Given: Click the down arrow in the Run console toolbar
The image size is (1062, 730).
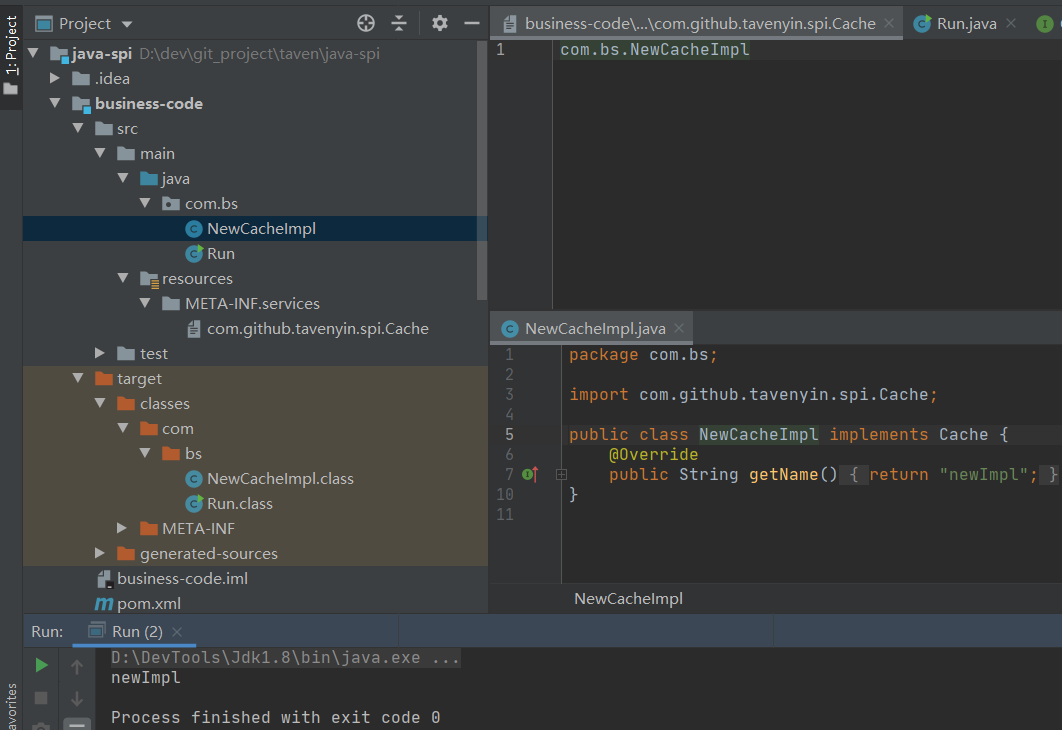Looking at the screenshot, I should click(x=76, y=698).
